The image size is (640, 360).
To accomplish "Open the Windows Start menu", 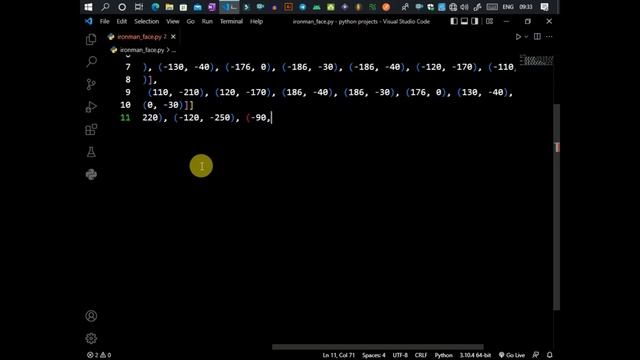I will click(x=88, y=7).
